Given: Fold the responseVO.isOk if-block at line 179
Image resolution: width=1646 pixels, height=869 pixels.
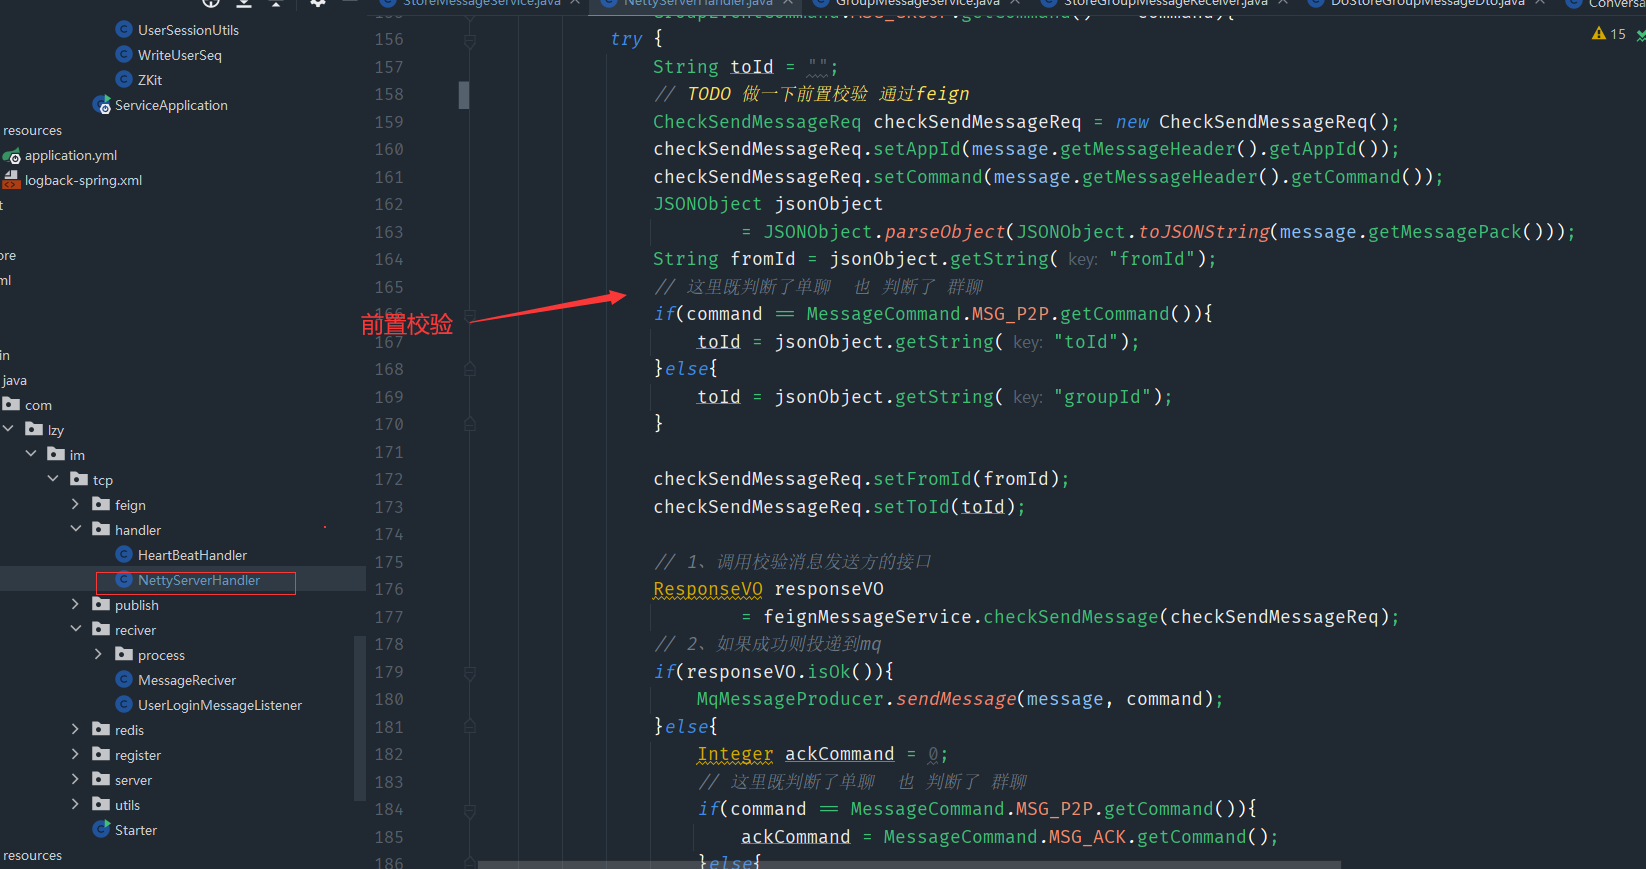Looking at the screenshot, I should (x=470, y=673).
